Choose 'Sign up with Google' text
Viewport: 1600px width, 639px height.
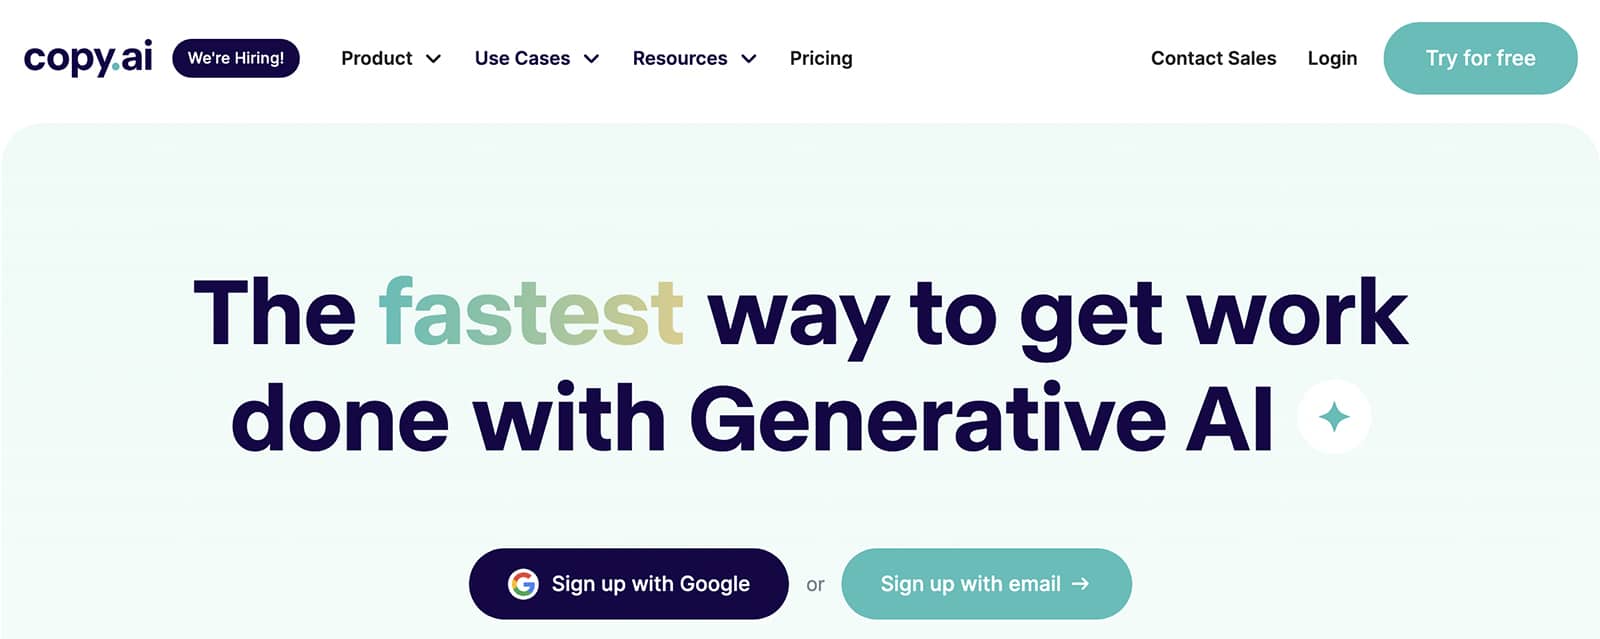click(x=650, y=584)
